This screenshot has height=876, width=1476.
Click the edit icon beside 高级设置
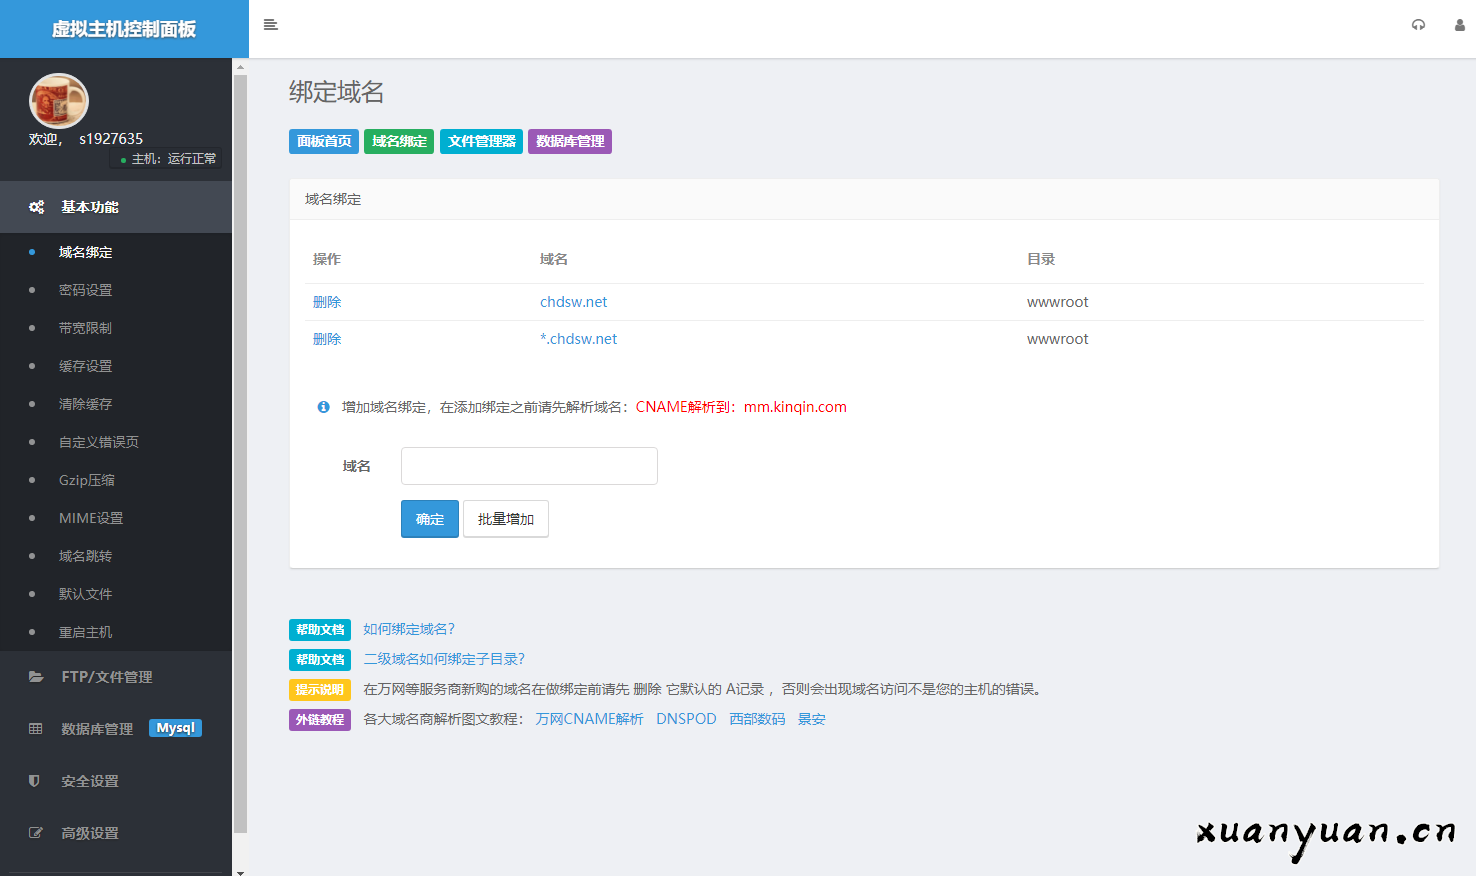click(x=36, y=833)
